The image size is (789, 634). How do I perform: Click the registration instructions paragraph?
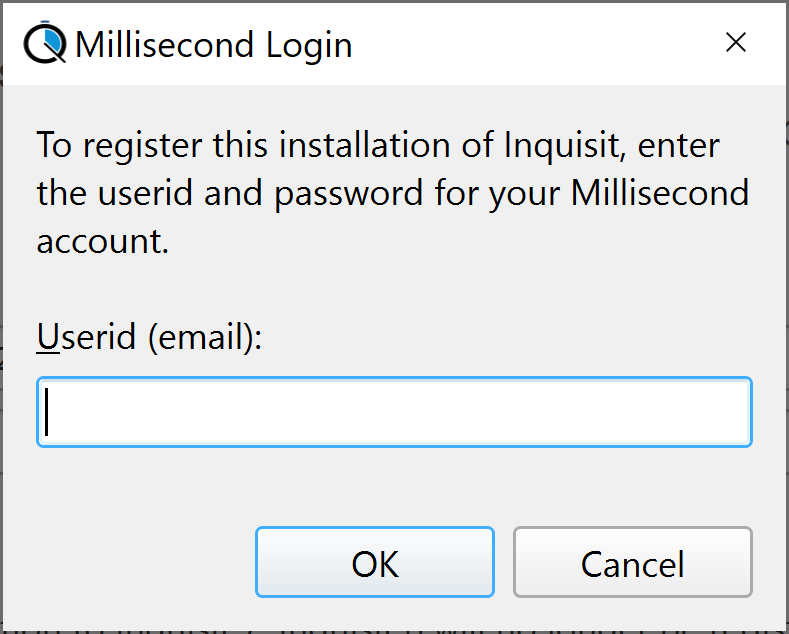[x=392, y=193]
